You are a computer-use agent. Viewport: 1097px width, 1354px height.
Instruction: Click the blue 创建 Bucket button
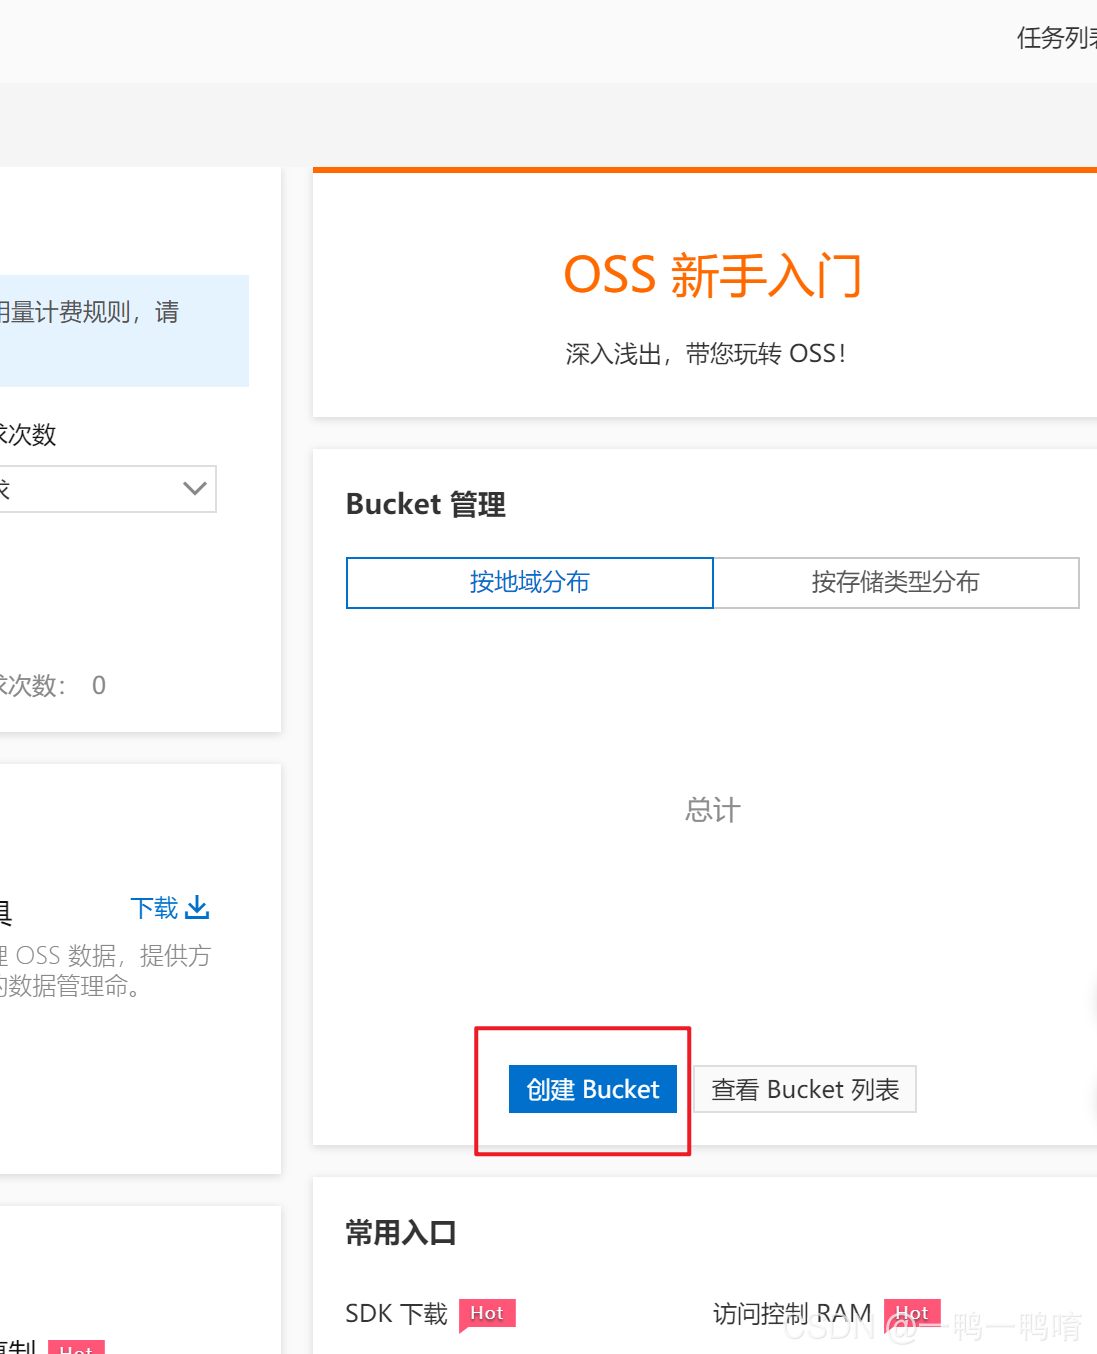(x=592, y=1089)
